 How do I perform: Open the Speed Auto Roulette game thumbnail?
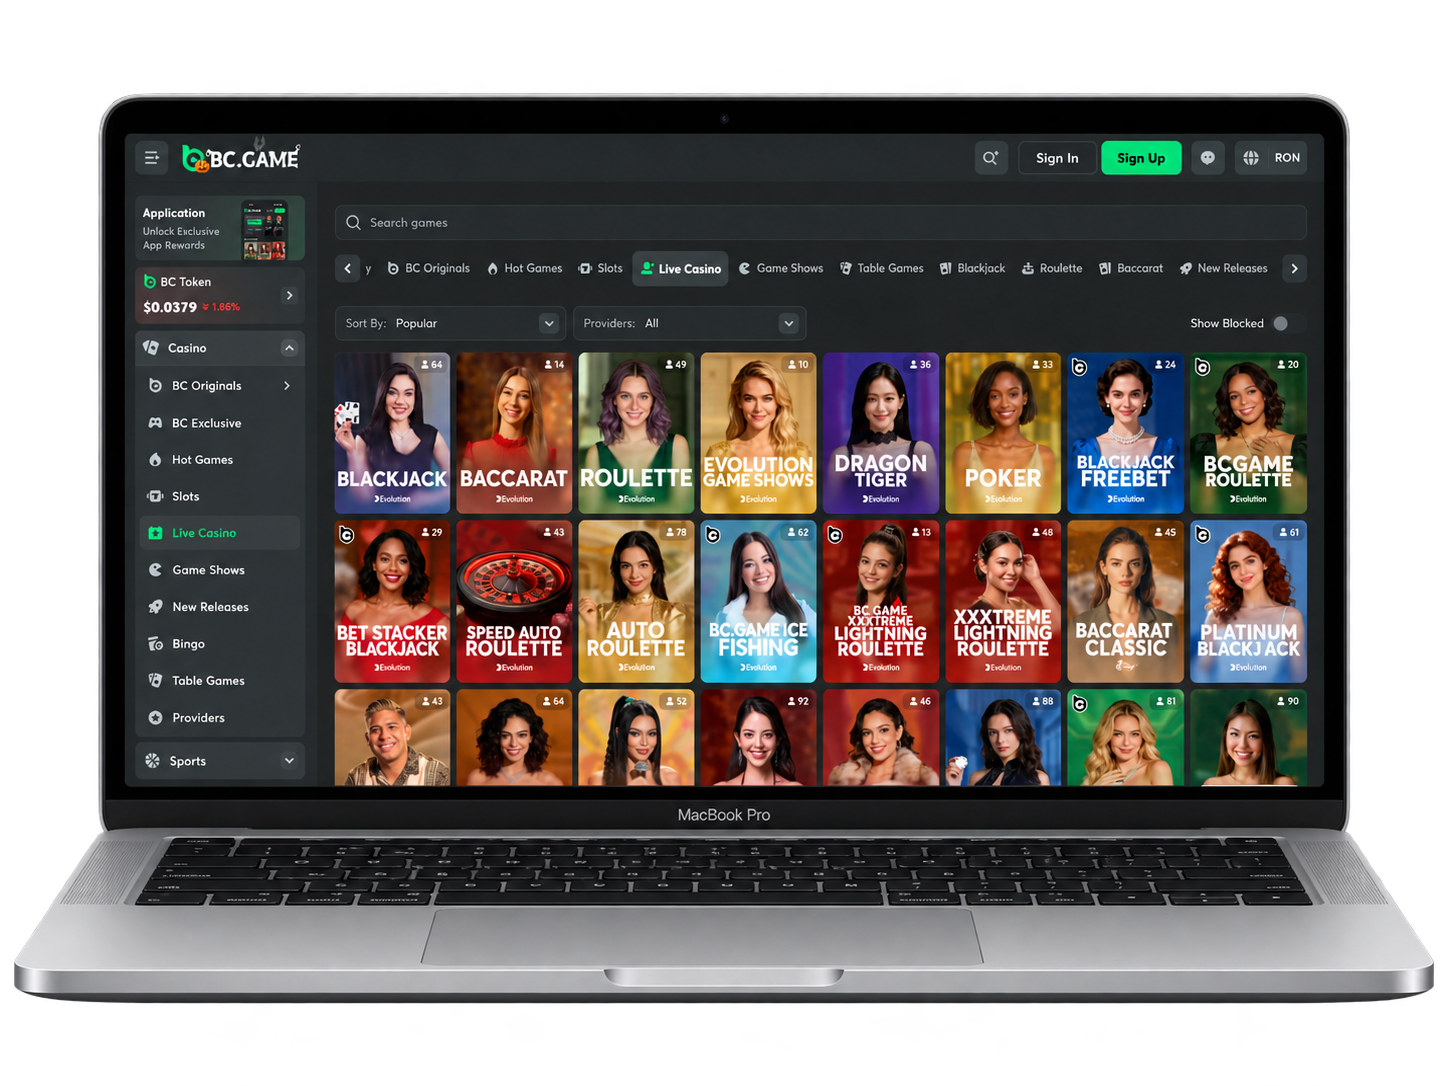pyautogui.click(x=514, y=601)
